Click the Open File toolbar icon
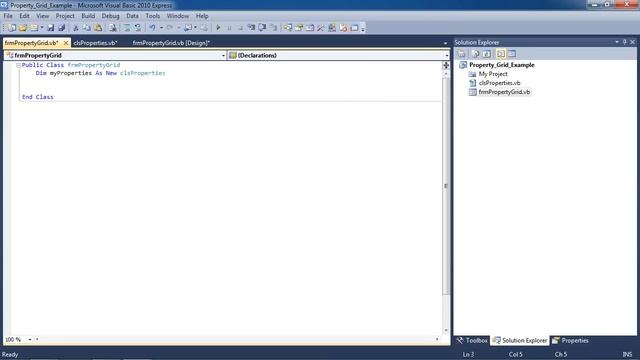This screenshot has width=640, height=360. coord(23,28)
